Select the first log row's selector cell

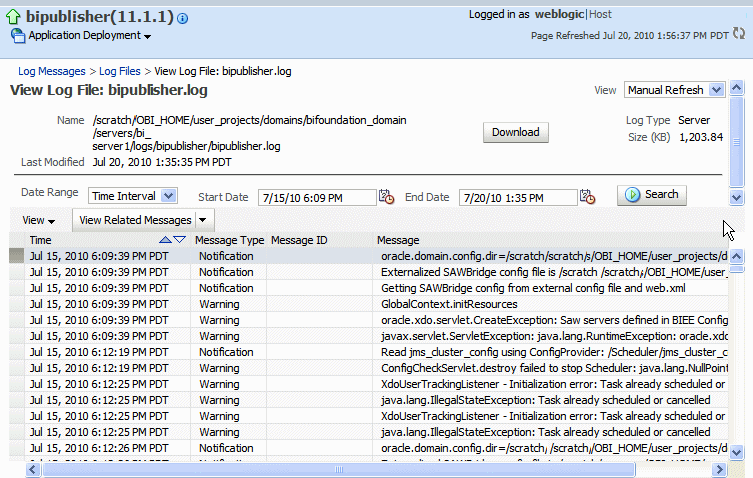tap(17, 256)
